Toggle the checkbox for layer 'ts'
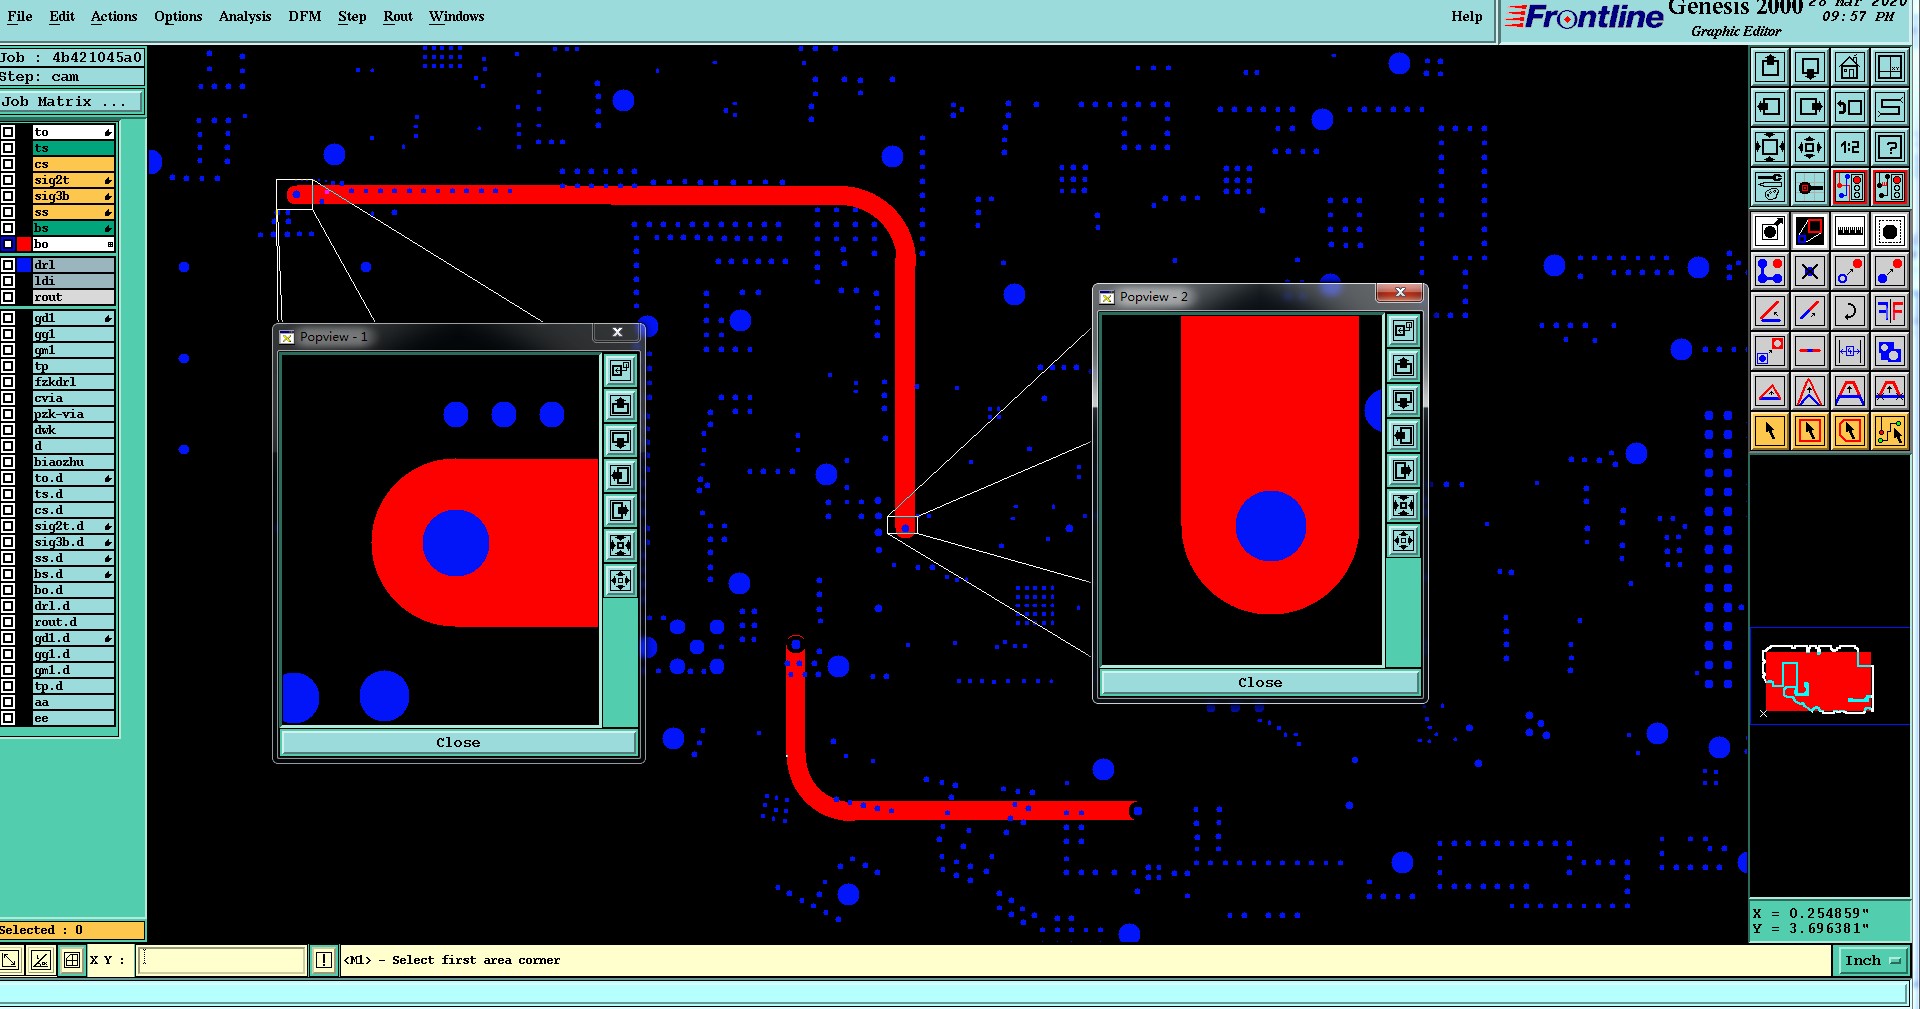Image resolution: width=1920 pixels, height=1009 pixels. point(8,148)
